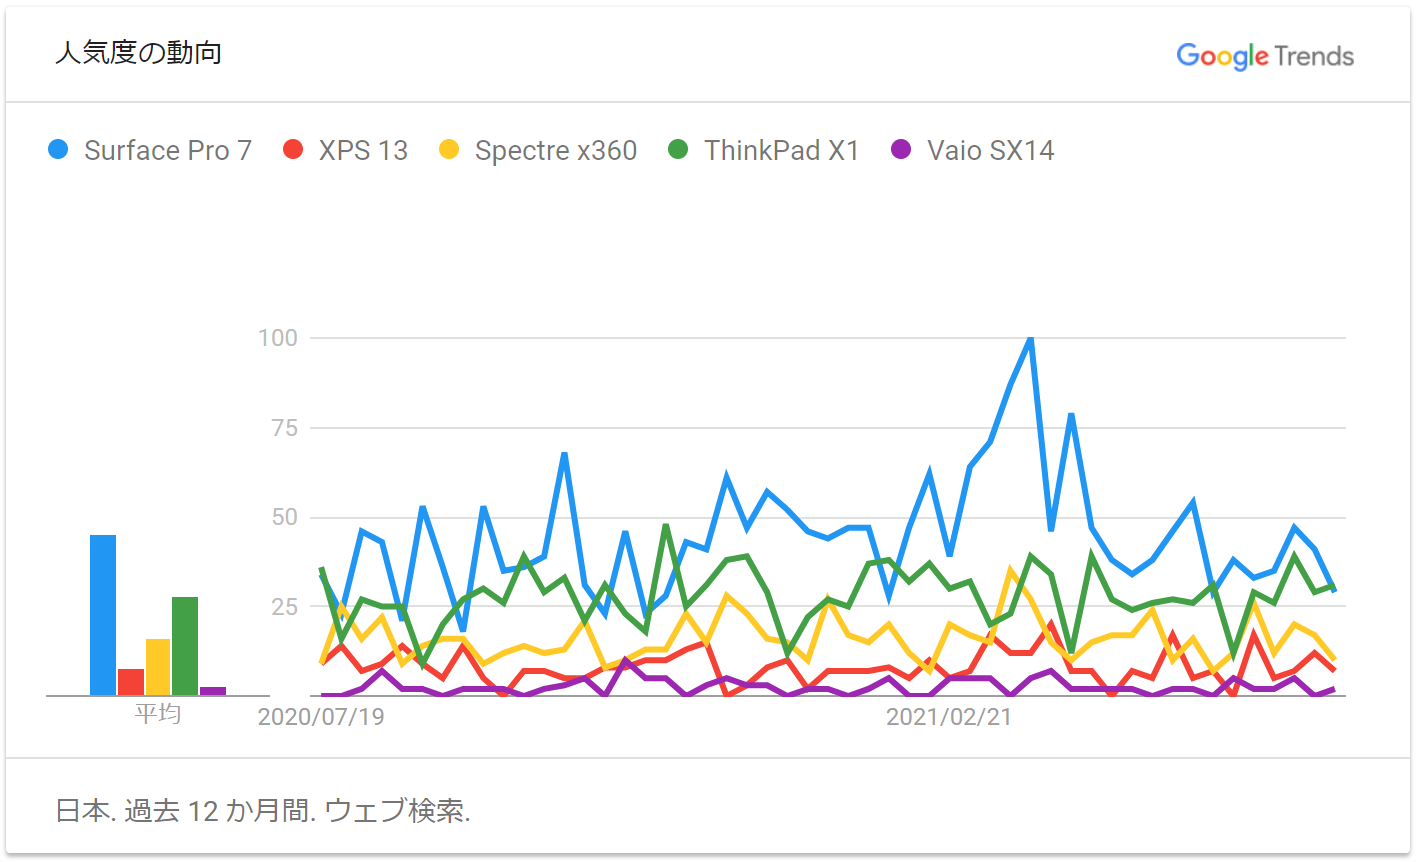Click the green ThinkPad X1 legend dot

pyautogui.click(x=678, y=150)
